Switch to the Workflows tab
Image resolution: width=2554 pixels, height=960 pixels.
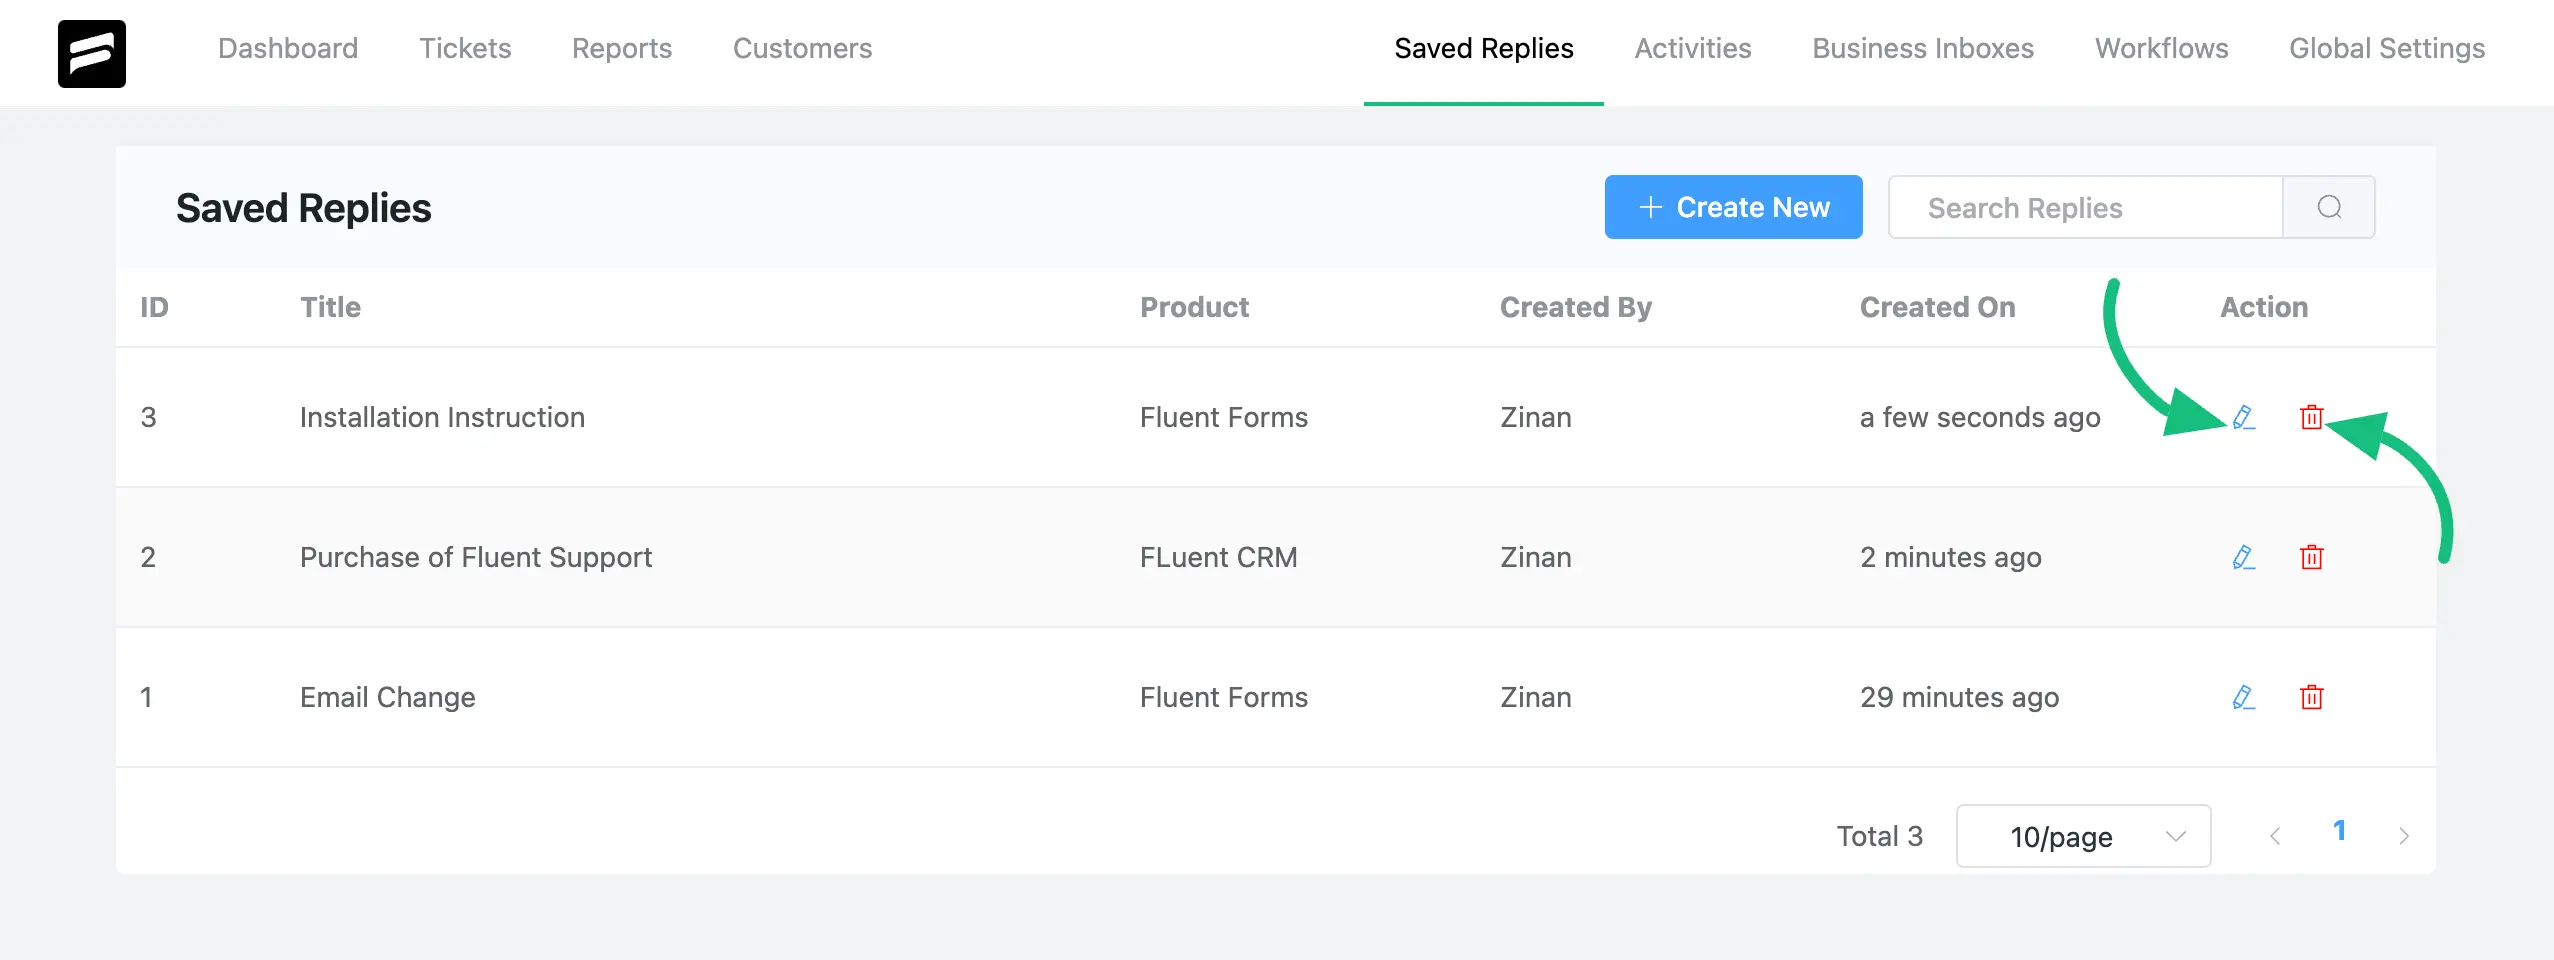point(2161,48)
